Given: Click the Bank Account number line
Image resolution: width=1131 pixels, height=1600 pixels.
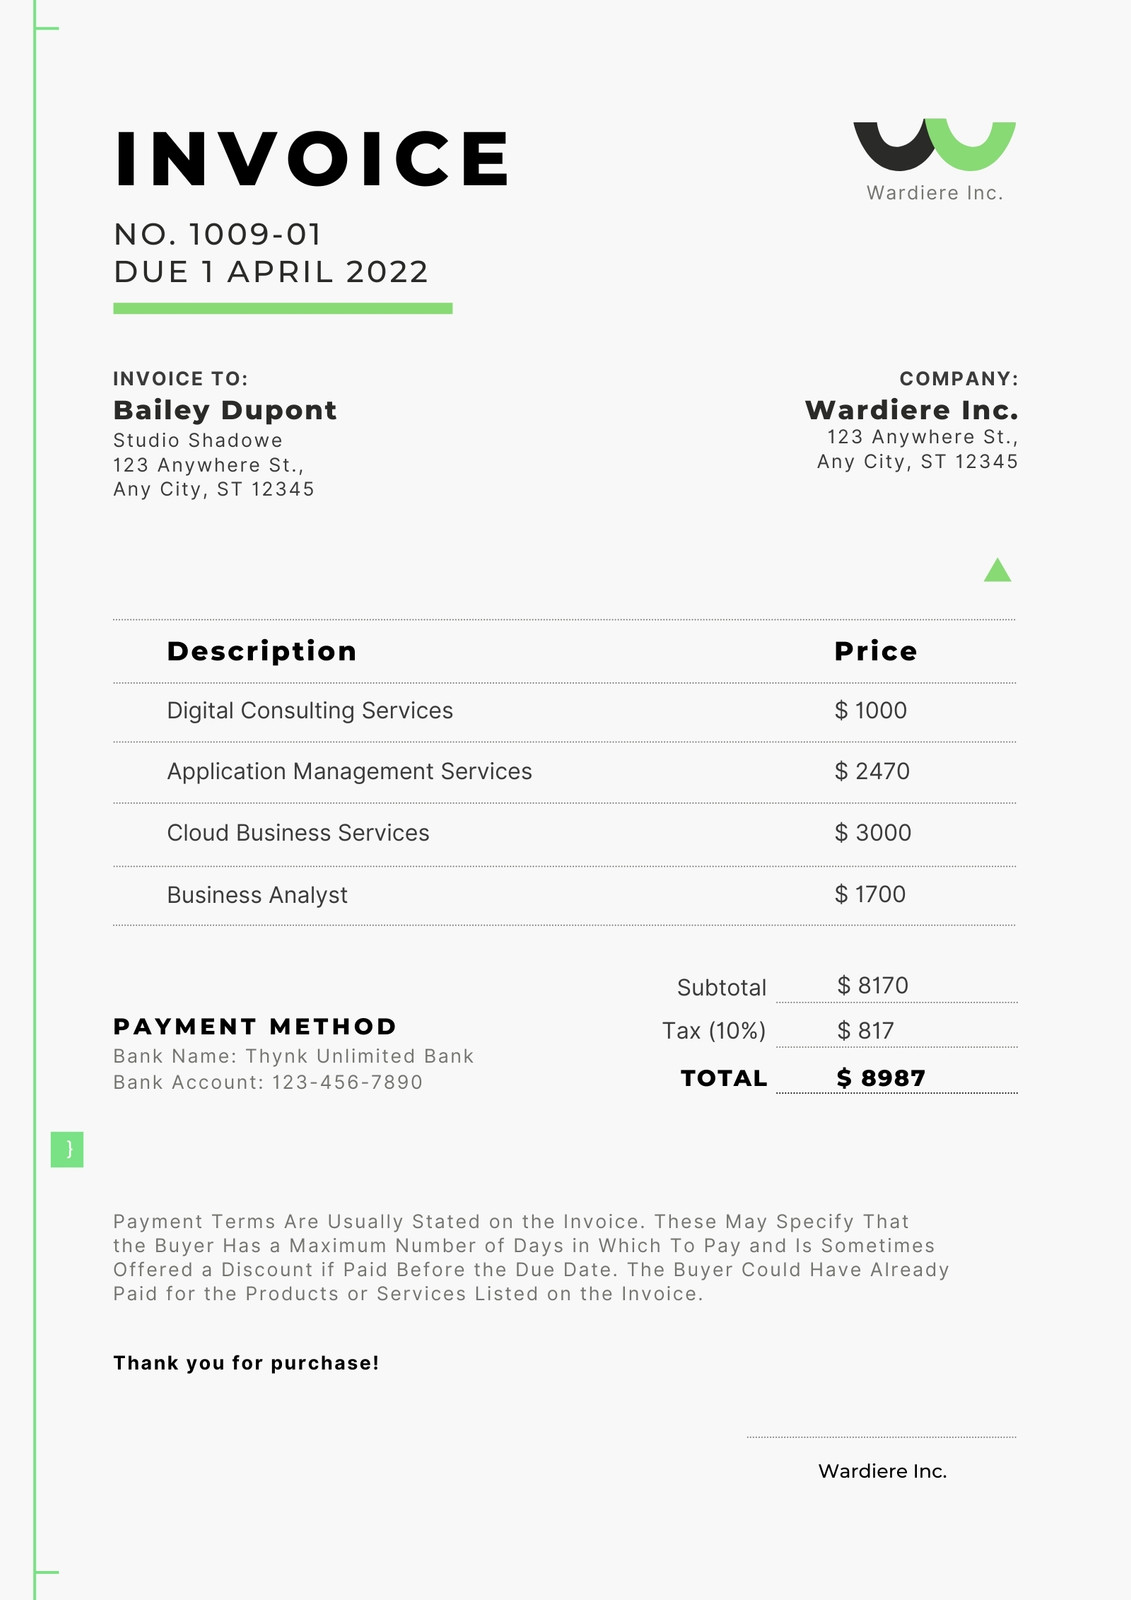Looking at the screenshot, I should tap(268, 1082).
